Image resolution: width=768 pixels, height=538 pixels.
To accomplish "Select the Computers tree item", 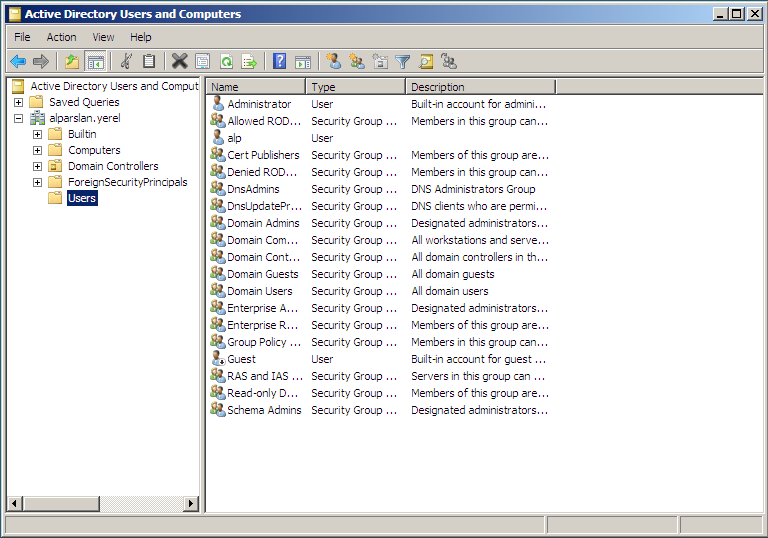I will coord(94,150).
